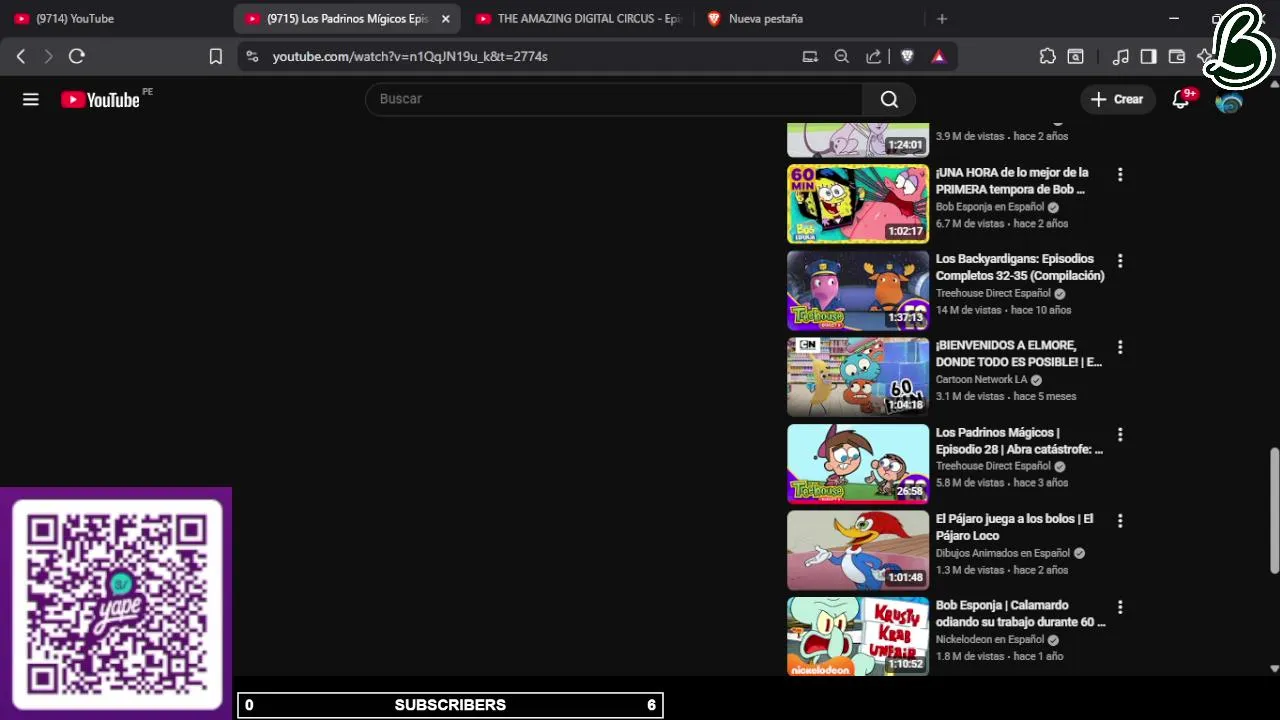Screen dimensions: 1280x720
Task: Open 'Bob Esponja | Calamardo odiando su trabajo' title
Action: point(1021,614)
